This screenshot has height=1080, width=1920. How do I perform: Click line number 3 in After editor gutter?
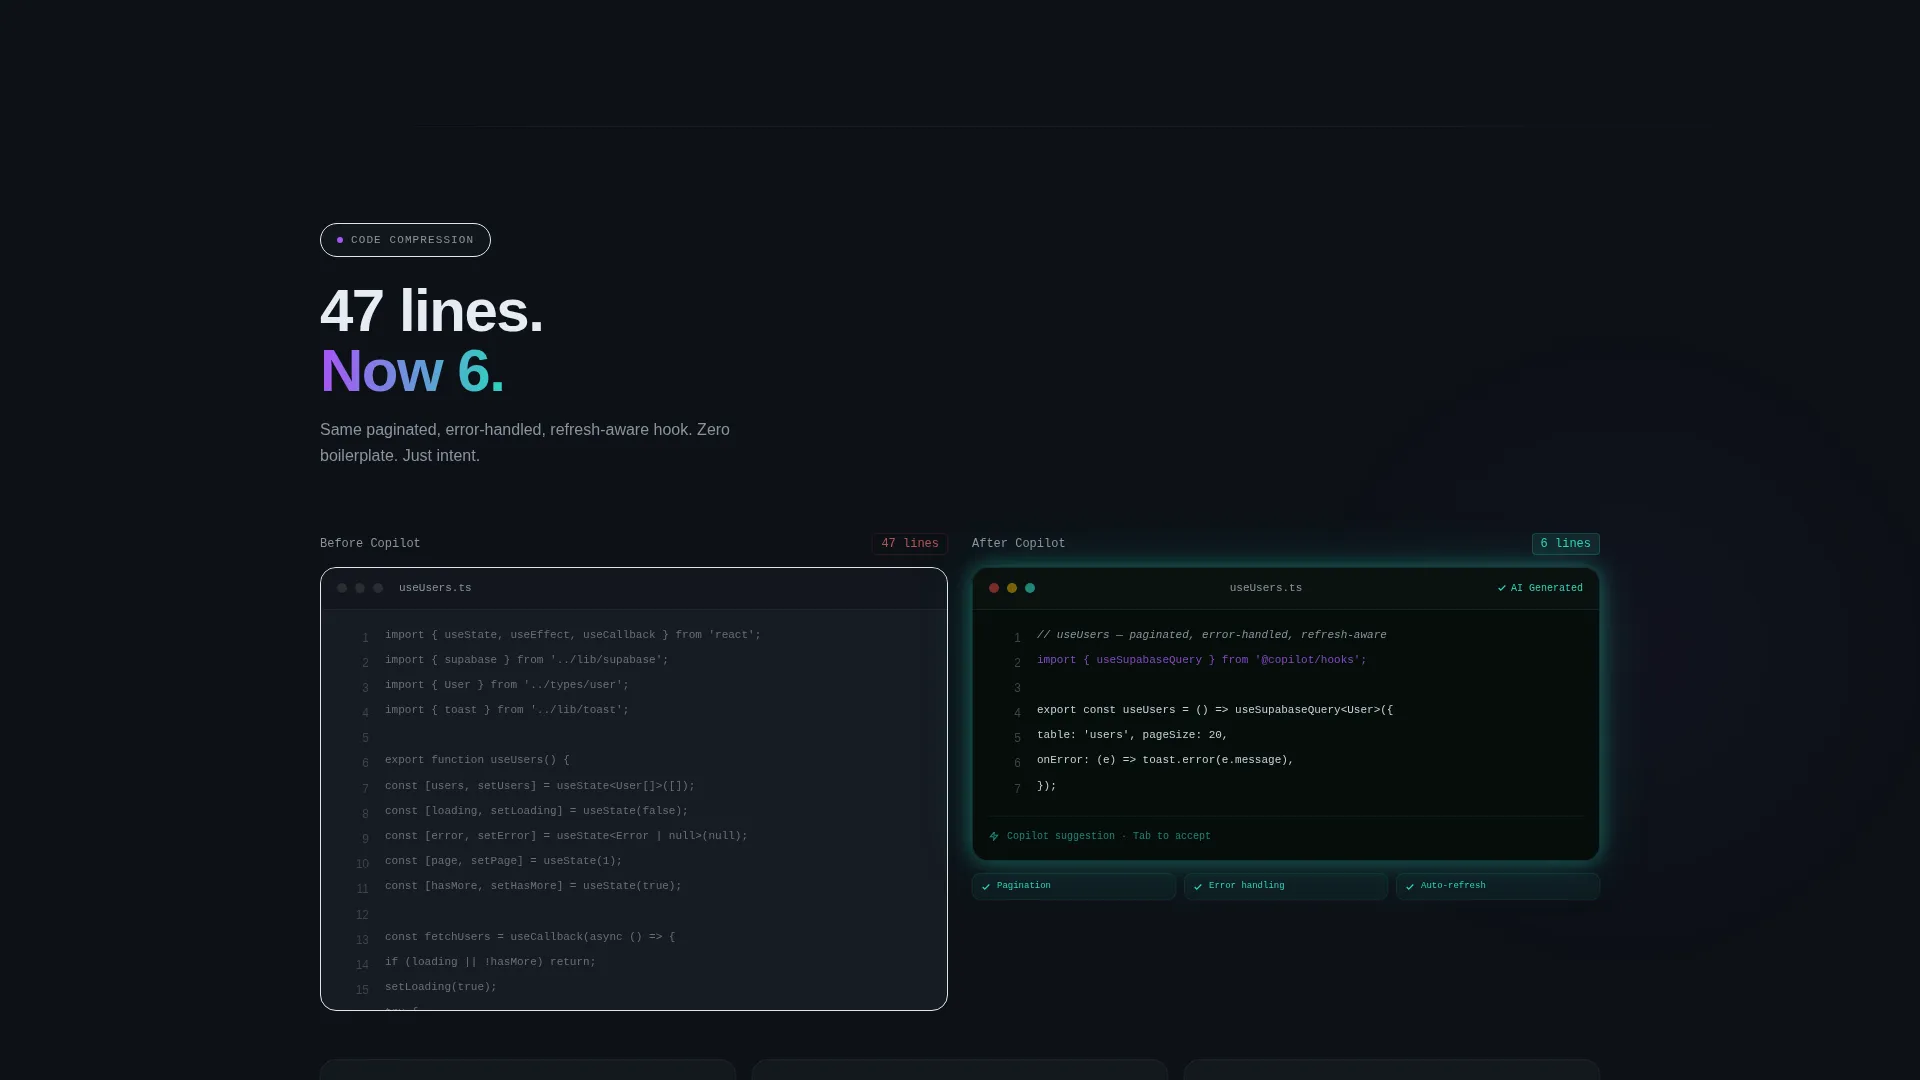1017,688
